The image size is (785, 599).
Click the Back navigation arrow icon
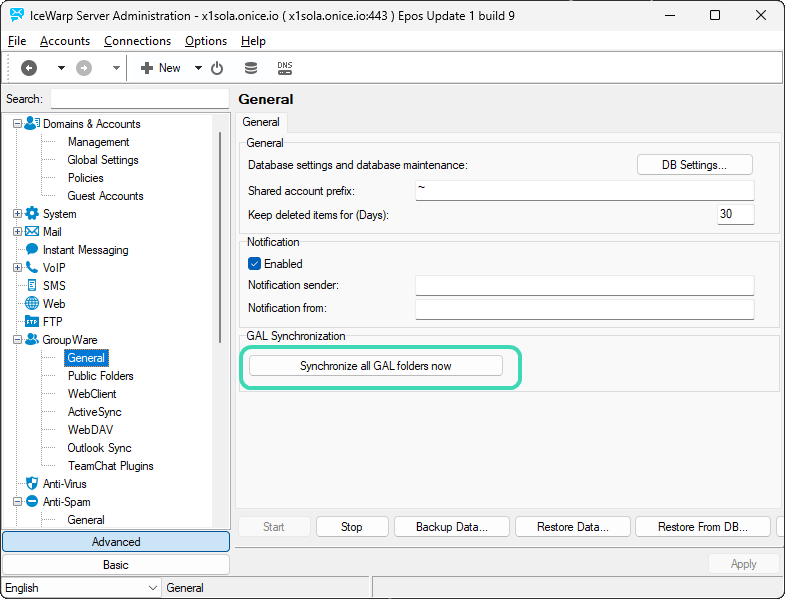(x=29, y=68)
